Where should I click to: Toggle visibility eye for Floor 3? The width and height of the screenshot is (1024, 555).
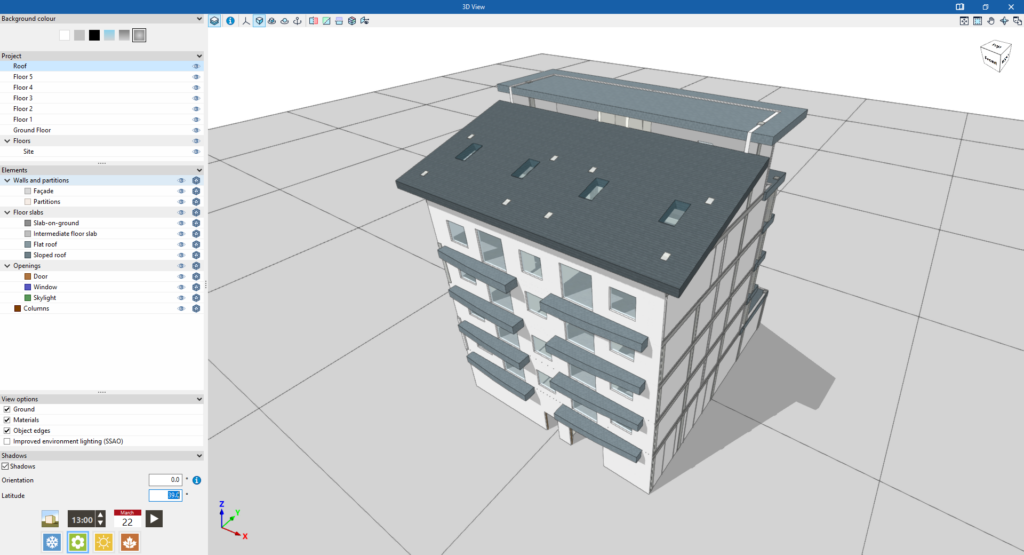pos(195,98)
